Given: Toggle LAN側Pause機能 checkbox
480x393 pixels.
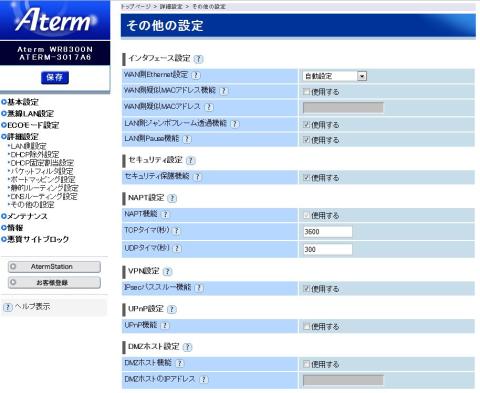Looking at the screenshot, I should click(306, 140).
